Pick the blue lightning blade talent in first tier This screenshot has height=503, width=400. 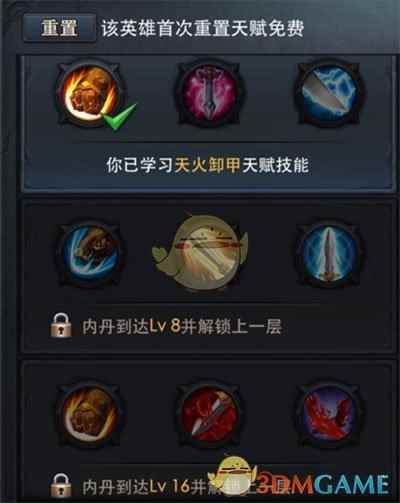(329, 92)
